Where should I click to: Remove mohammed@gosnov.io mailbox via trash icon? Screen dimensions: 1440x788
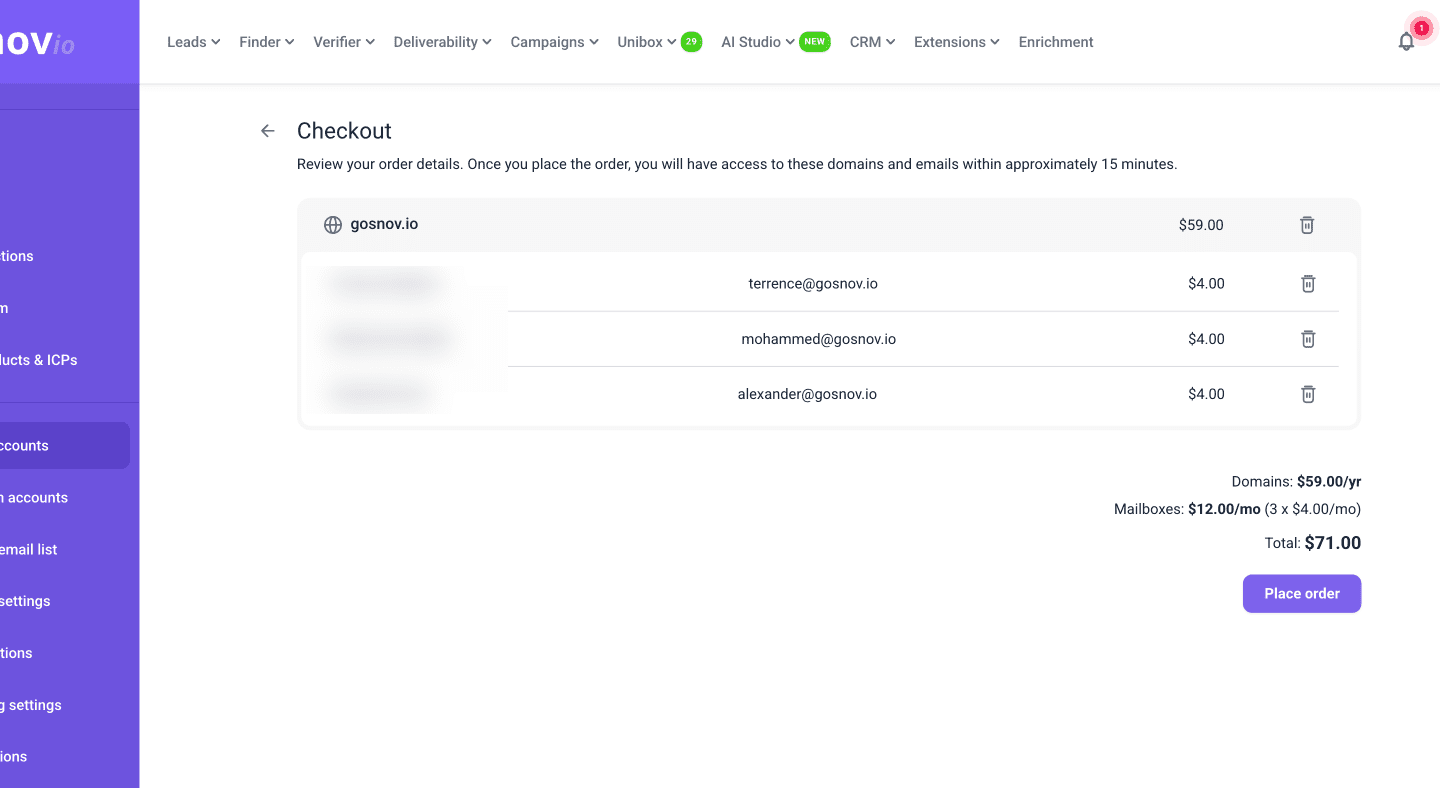coord(1307,339)
